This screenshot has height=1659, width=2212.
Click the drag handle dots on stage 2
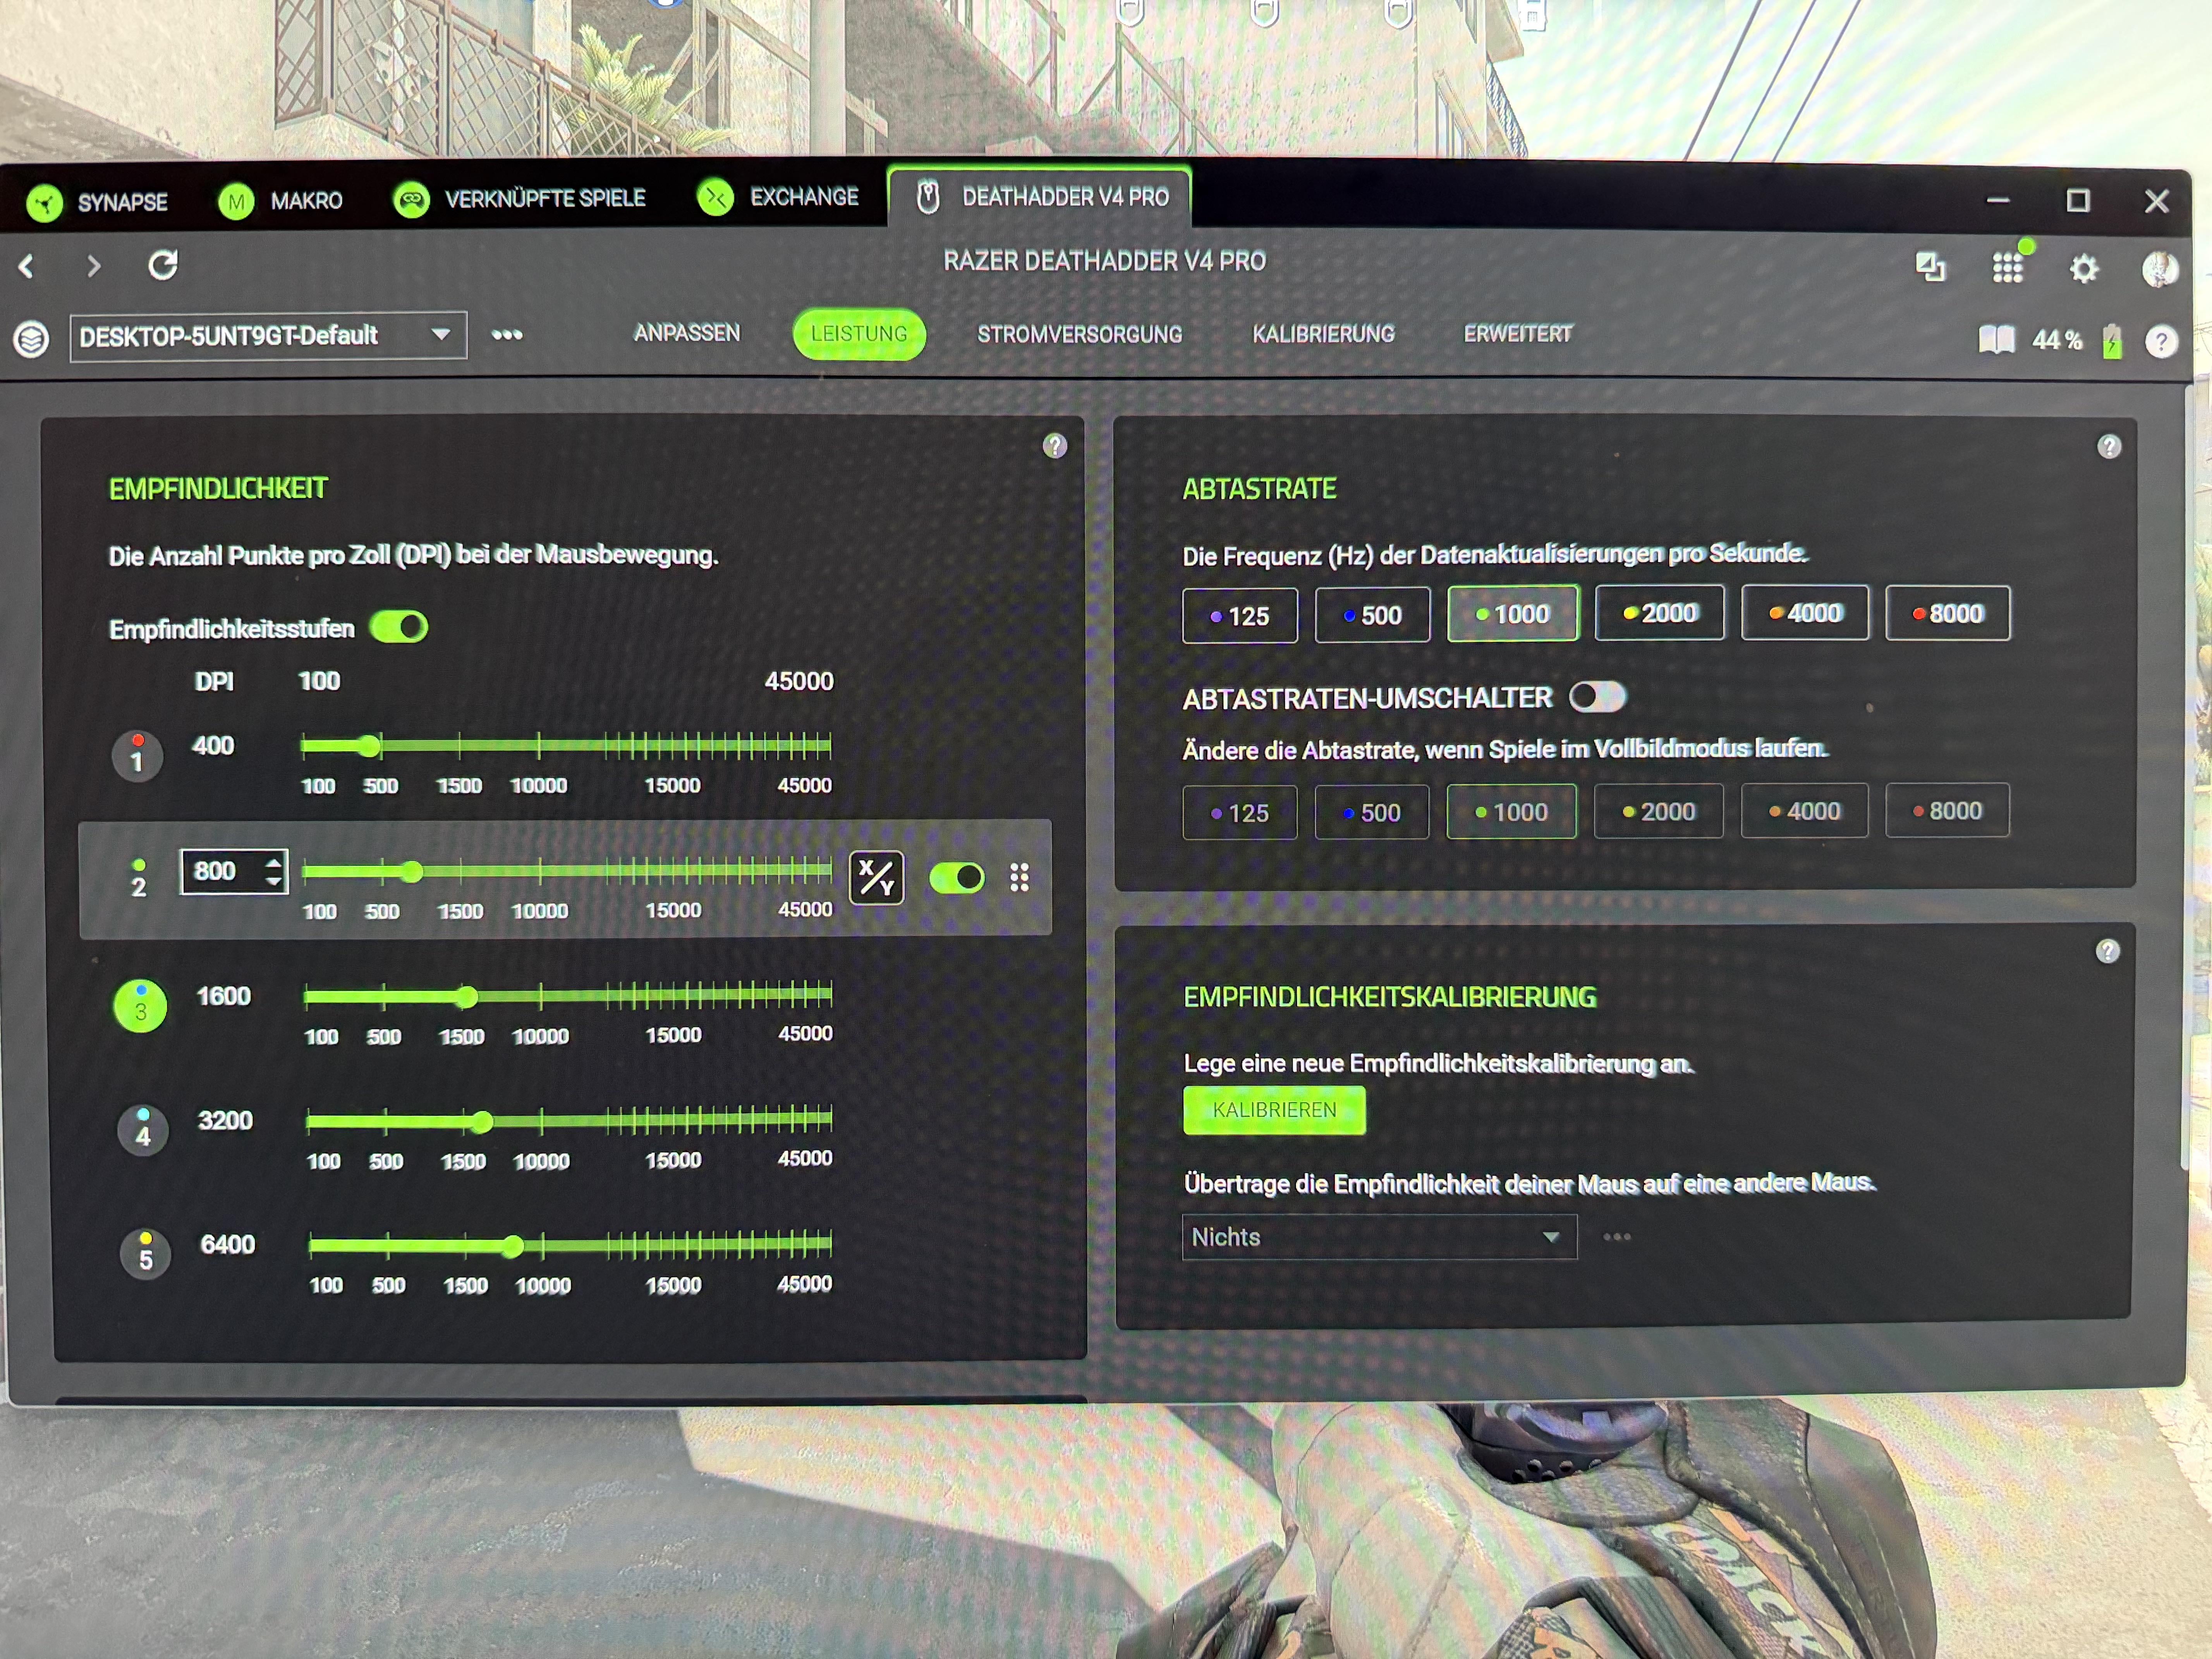click(1019, 878)
